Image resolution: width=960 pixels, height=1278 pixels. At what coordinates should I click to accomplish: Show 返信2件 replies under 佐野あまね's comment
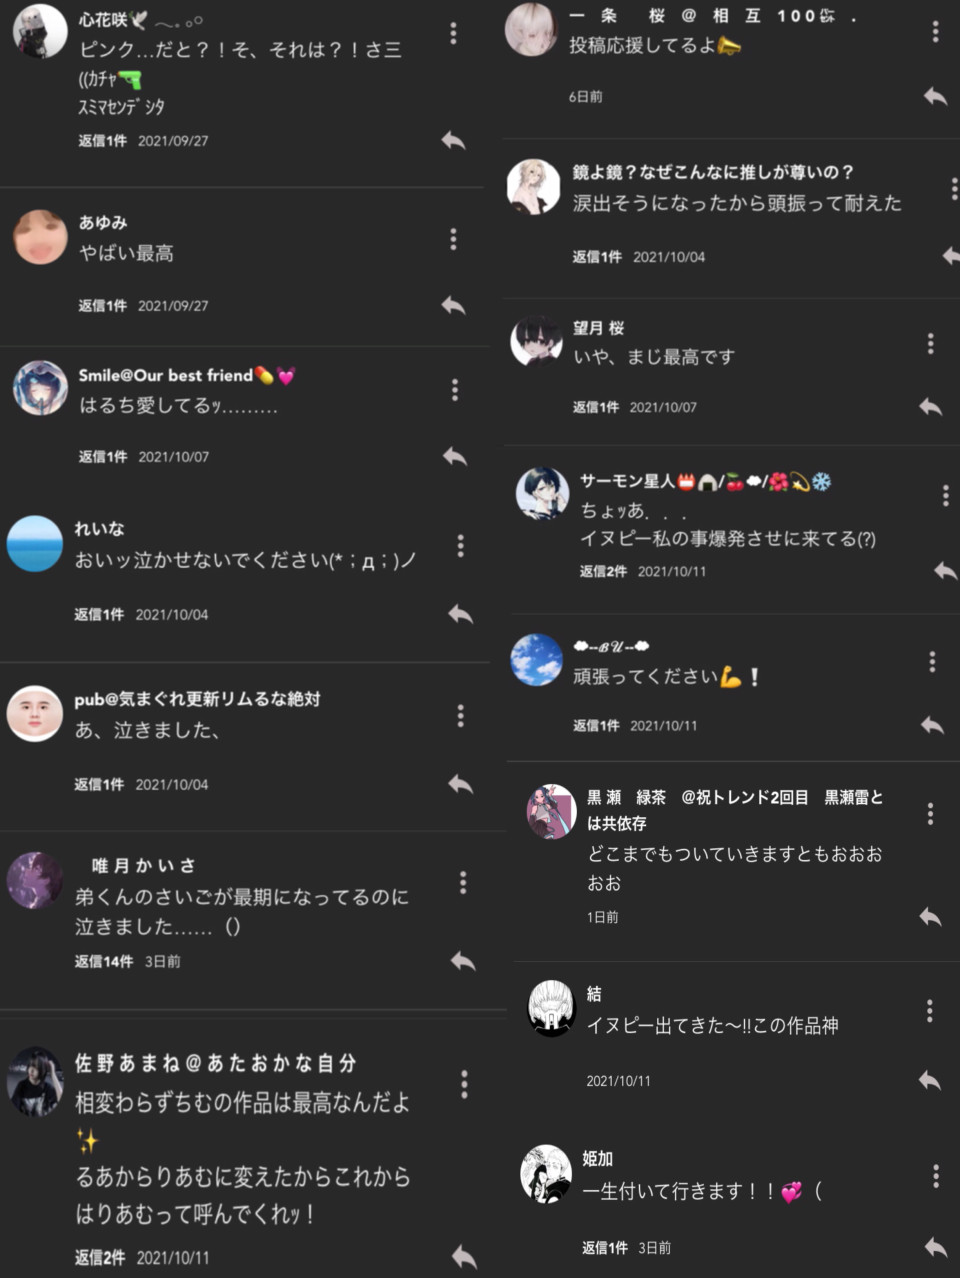pyautogui.click(x=100, y=1257)
